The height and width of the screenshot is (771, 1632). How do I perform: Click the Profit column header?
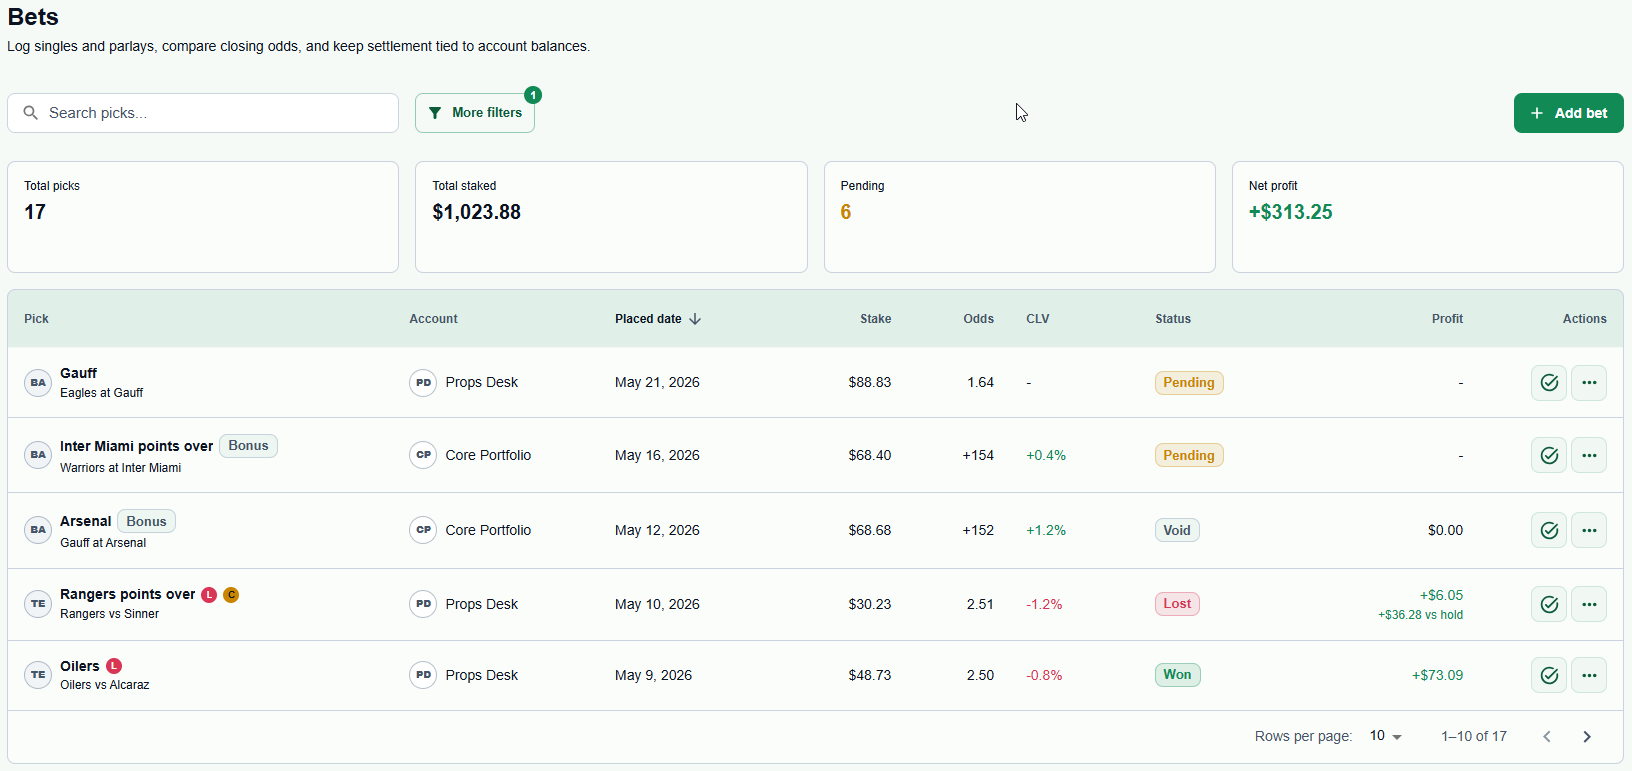pyautogui.click(x=1447, y=319)
